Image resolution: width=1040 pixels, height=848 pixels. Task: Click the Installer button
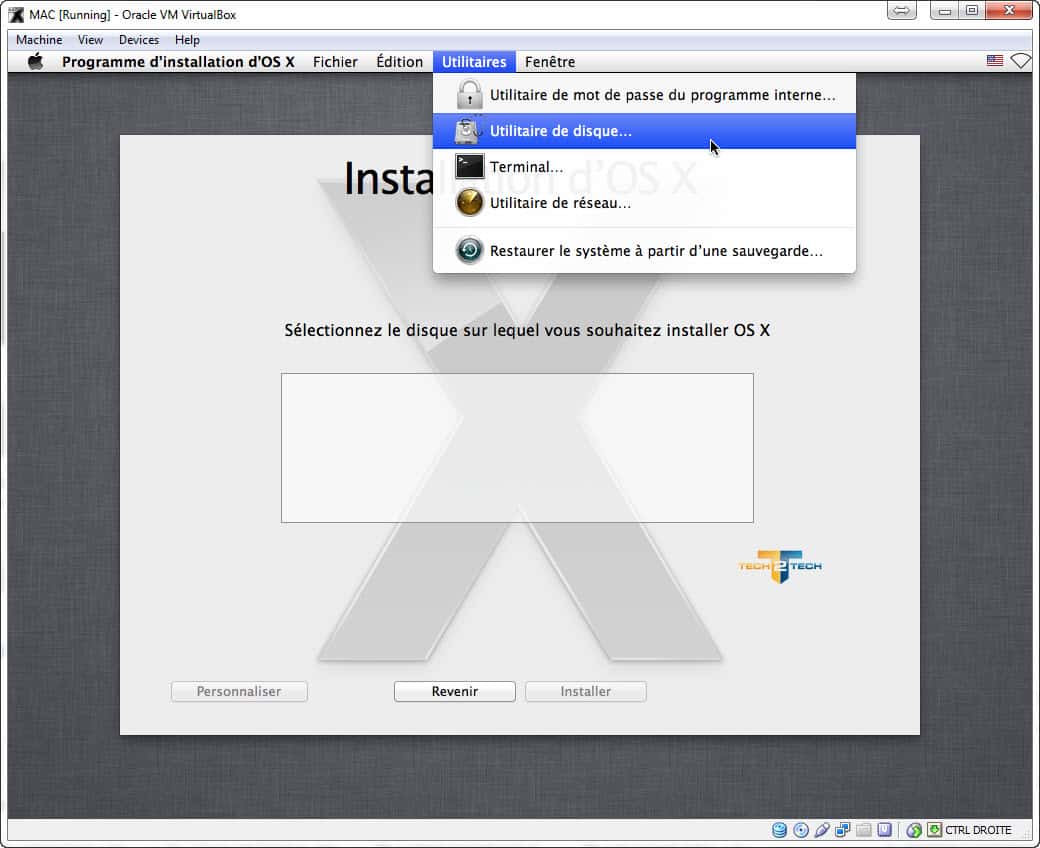(586, 692)
